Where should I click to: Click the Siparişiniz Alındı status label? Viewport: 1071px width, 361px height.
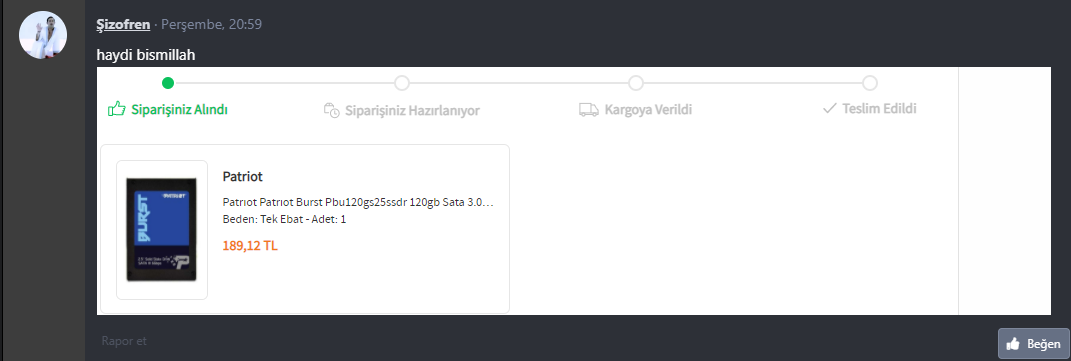[x=180, y=110]
